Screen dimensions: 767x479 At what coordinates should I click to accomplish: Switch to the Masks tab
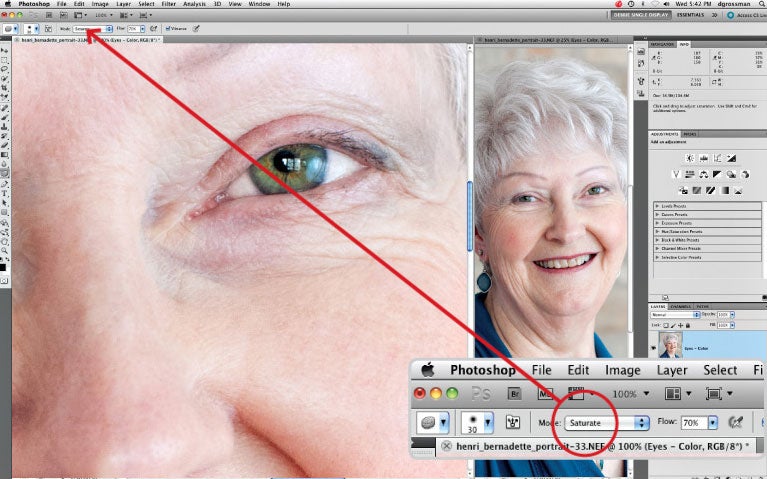click(690, 134)
